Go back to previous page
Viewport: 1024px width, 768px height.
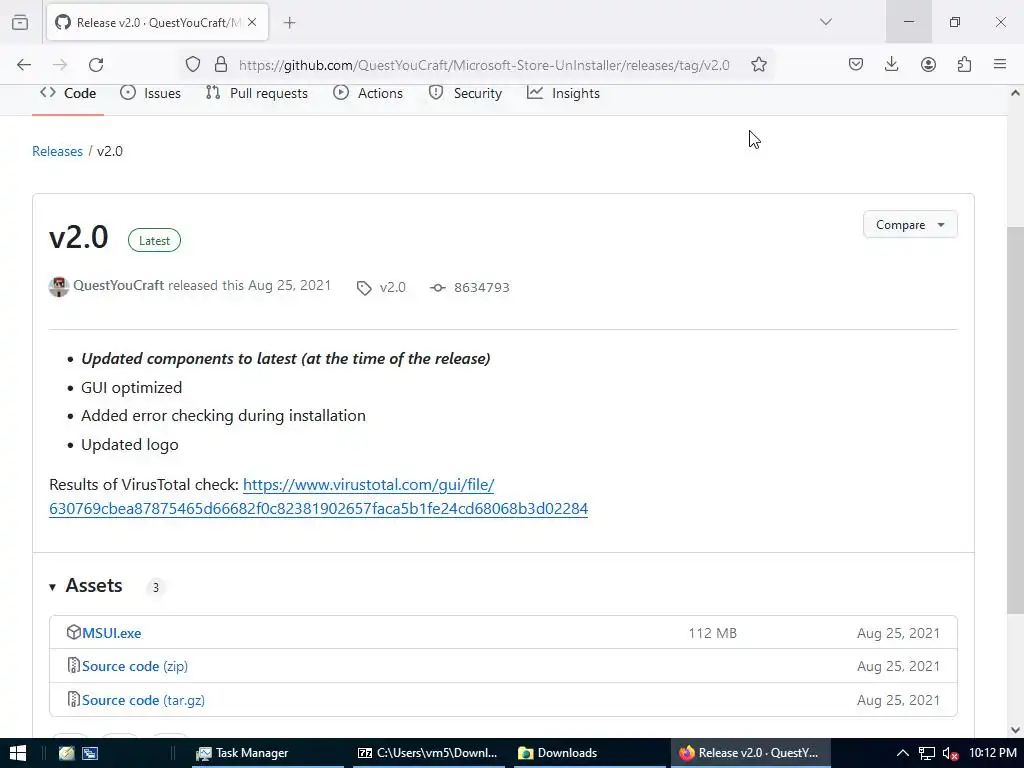coord(24,65)
